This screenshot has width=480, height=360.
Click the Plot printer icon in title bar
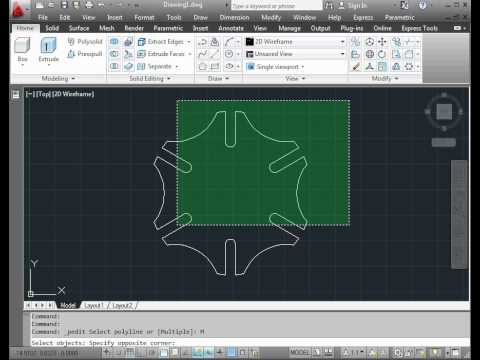tap(89, 5)
